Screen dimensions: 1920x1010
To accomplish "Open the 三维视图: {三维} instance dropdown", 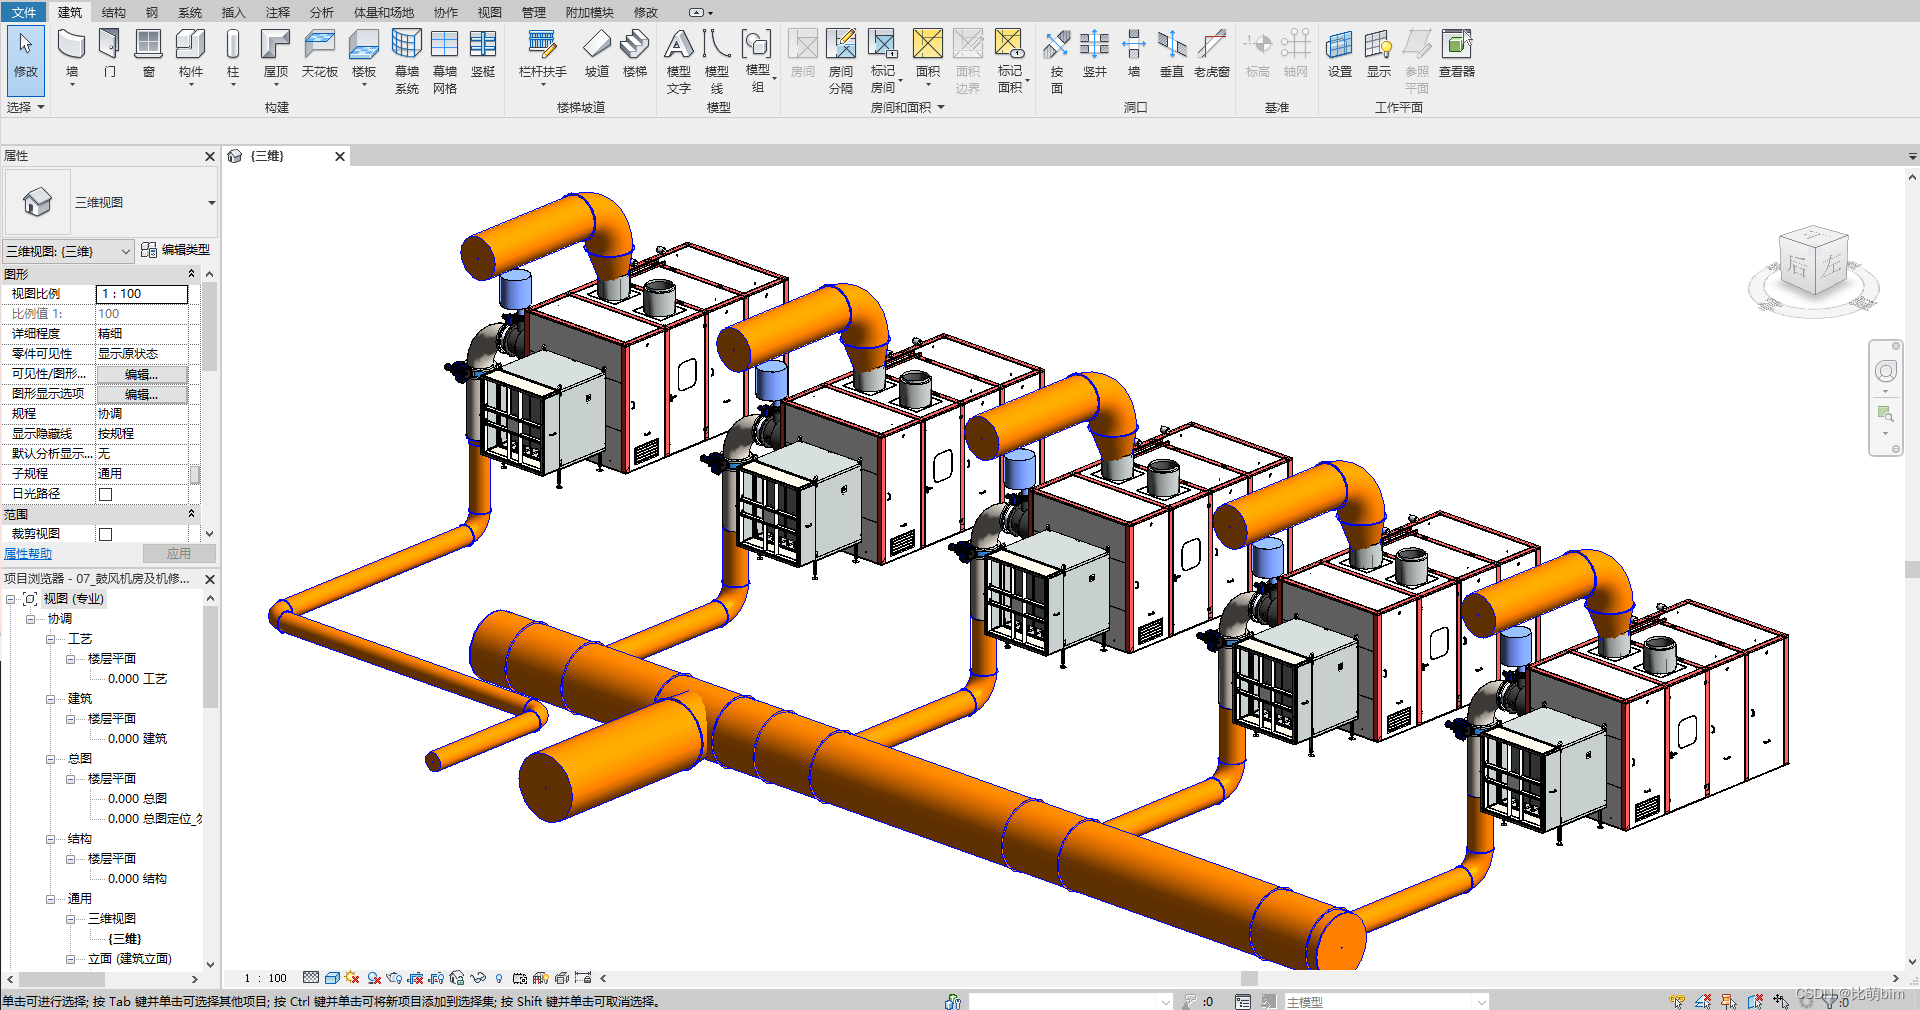I will point(68,251).
